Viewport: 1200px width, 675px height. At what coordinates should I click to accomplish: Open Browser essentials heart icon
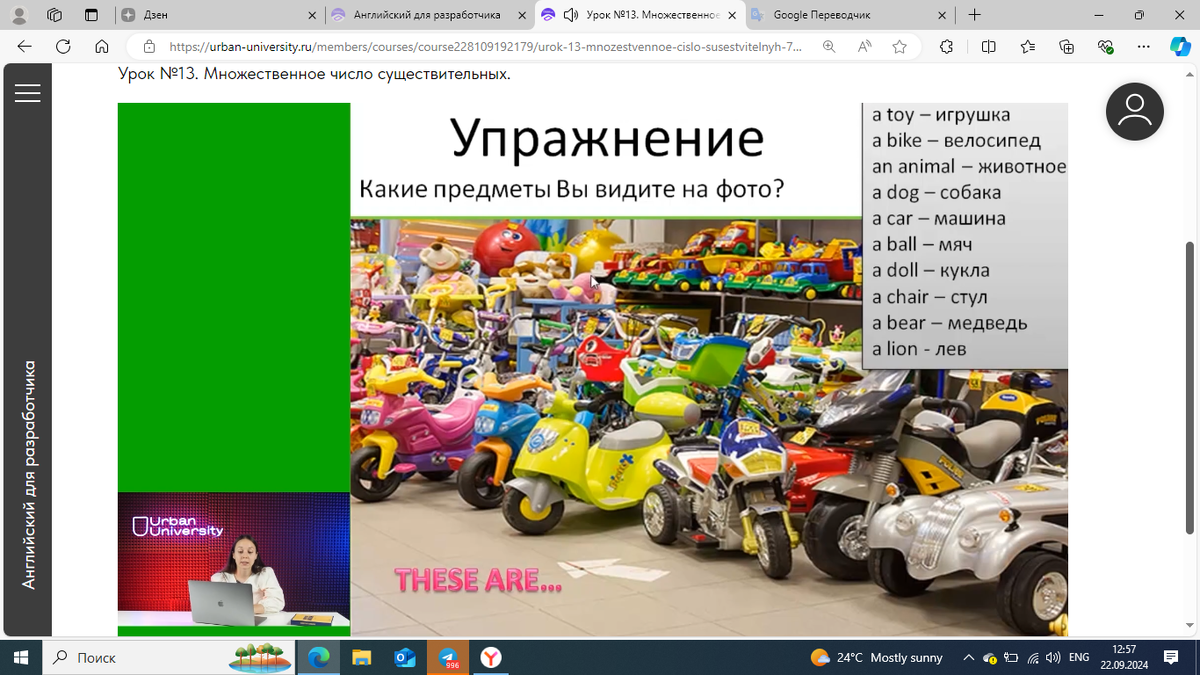(1105, 46)
